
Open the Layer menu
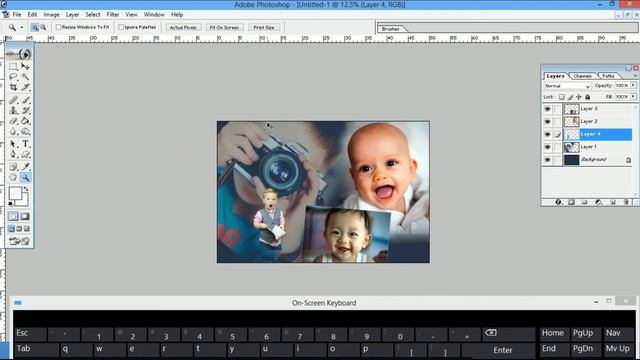point(72,15)
